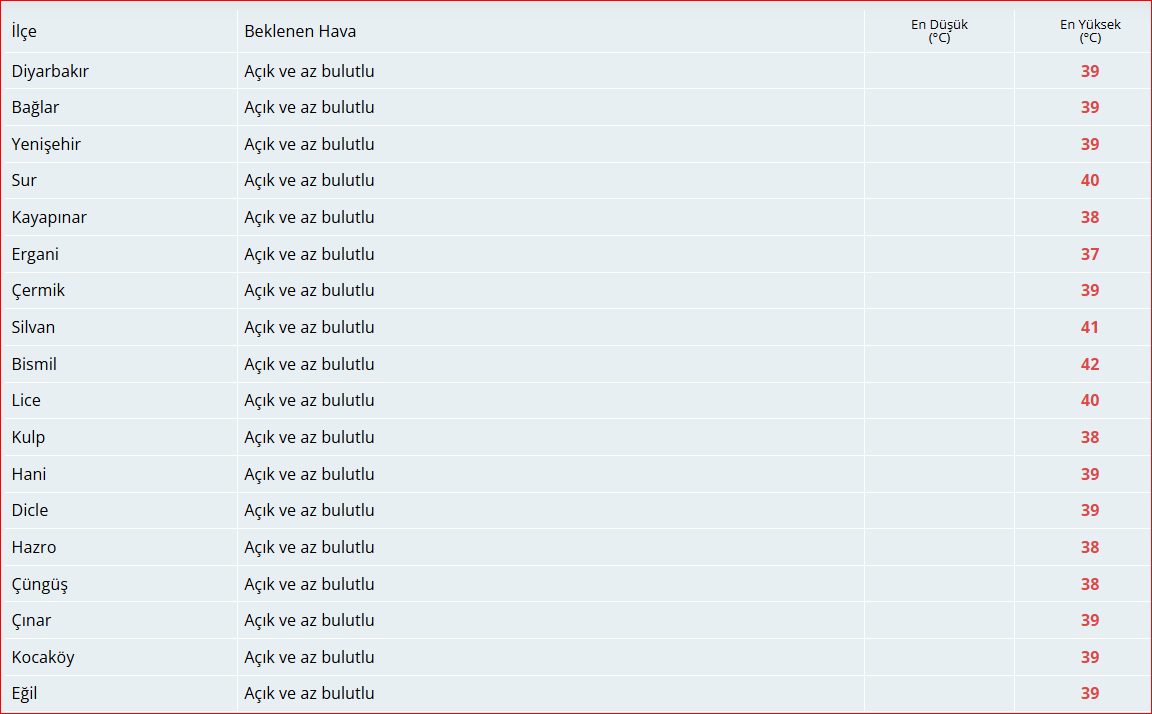Click the Silvan high temperature 41
The height and width of the screenshot is (714, 1152).
(1090, 328)
